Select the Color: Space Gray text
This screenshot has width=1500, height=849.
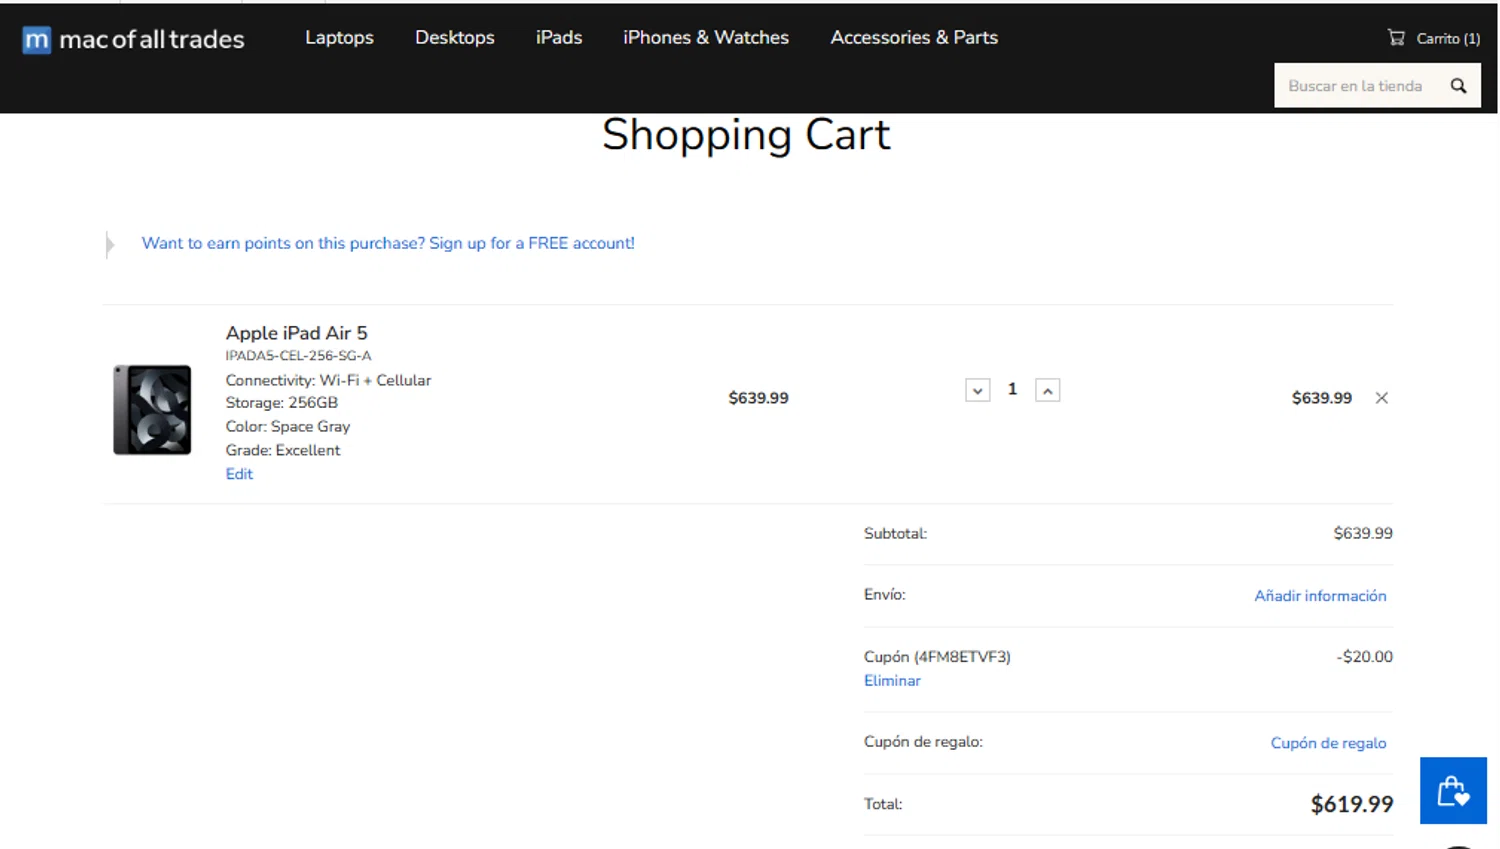point(288,427)
